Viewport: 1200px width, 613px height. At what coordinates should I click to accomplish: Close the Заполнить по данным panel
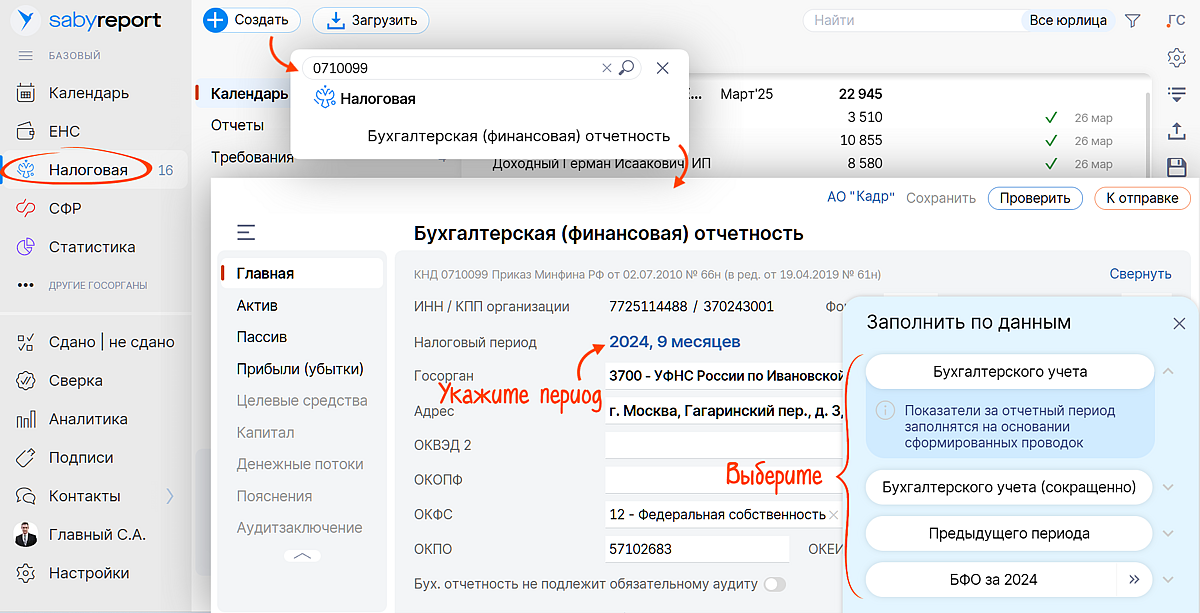click(x=1179, y=323)
